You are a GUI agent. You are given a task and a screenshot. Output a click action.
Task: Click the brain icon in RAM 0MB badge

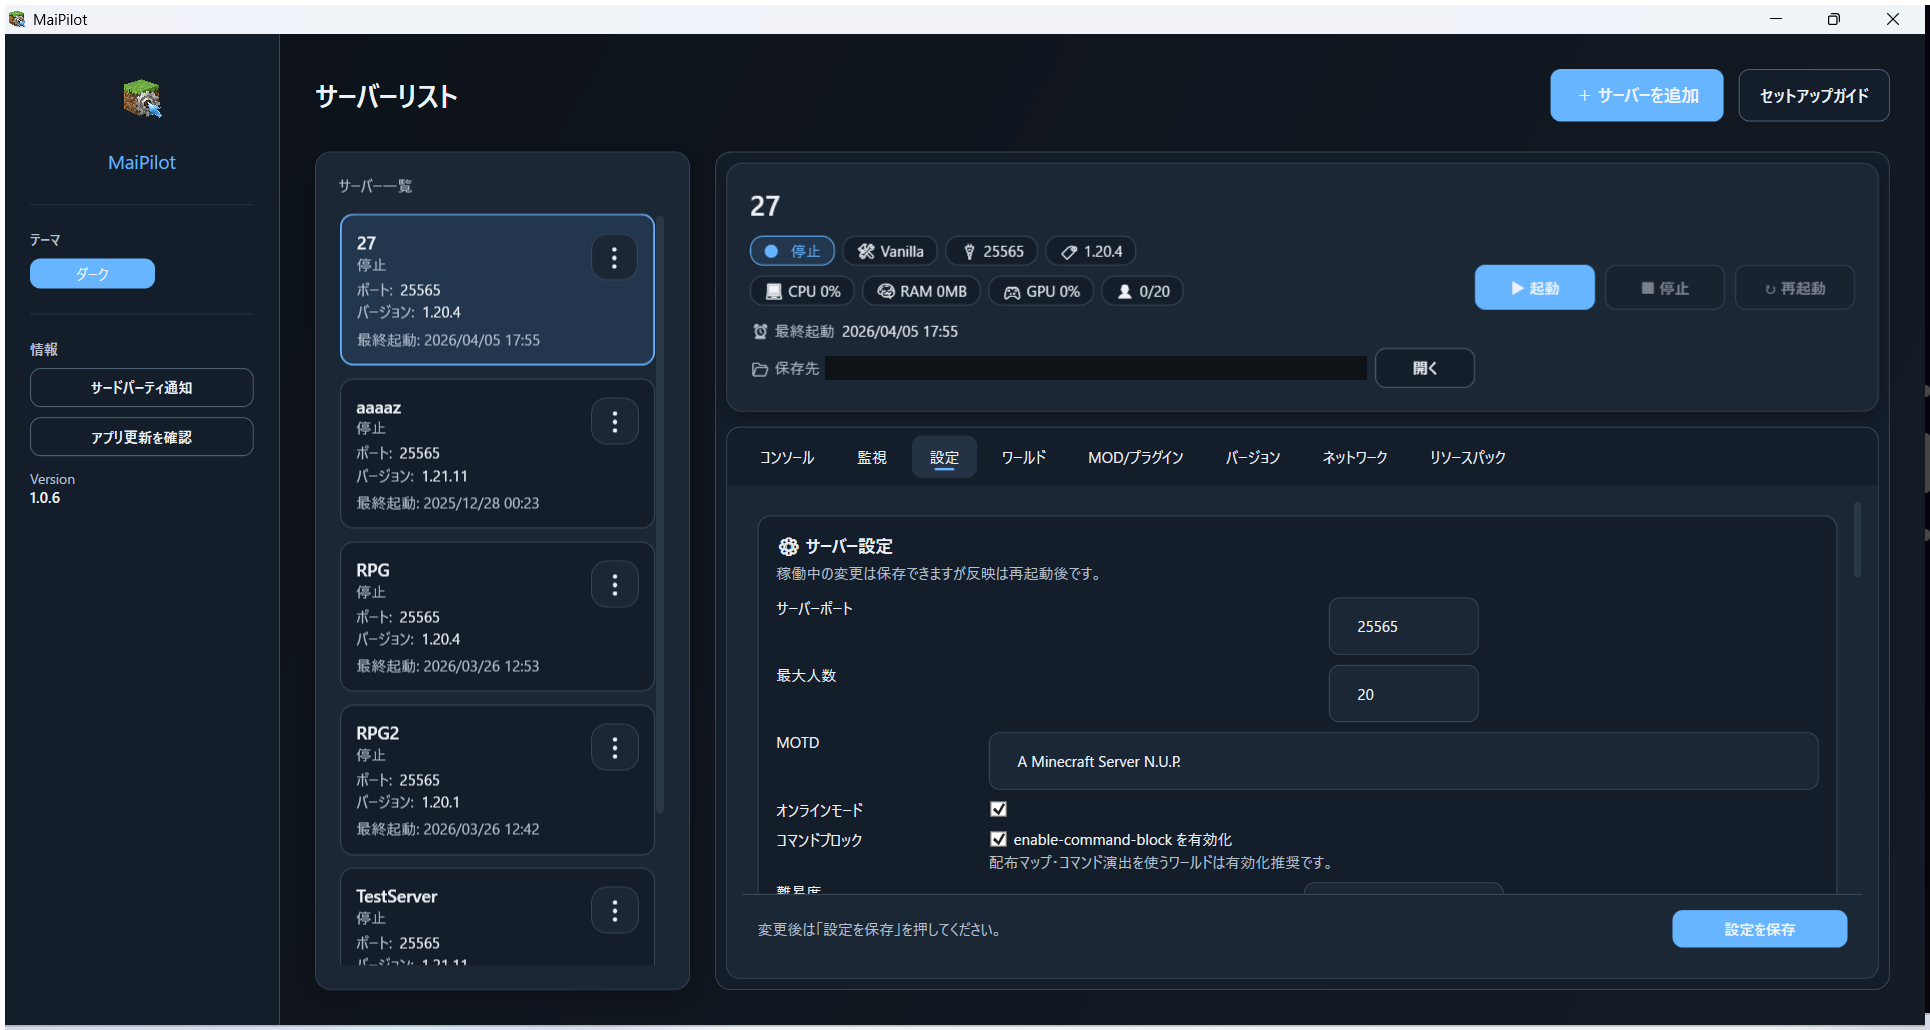click(885, 291)
